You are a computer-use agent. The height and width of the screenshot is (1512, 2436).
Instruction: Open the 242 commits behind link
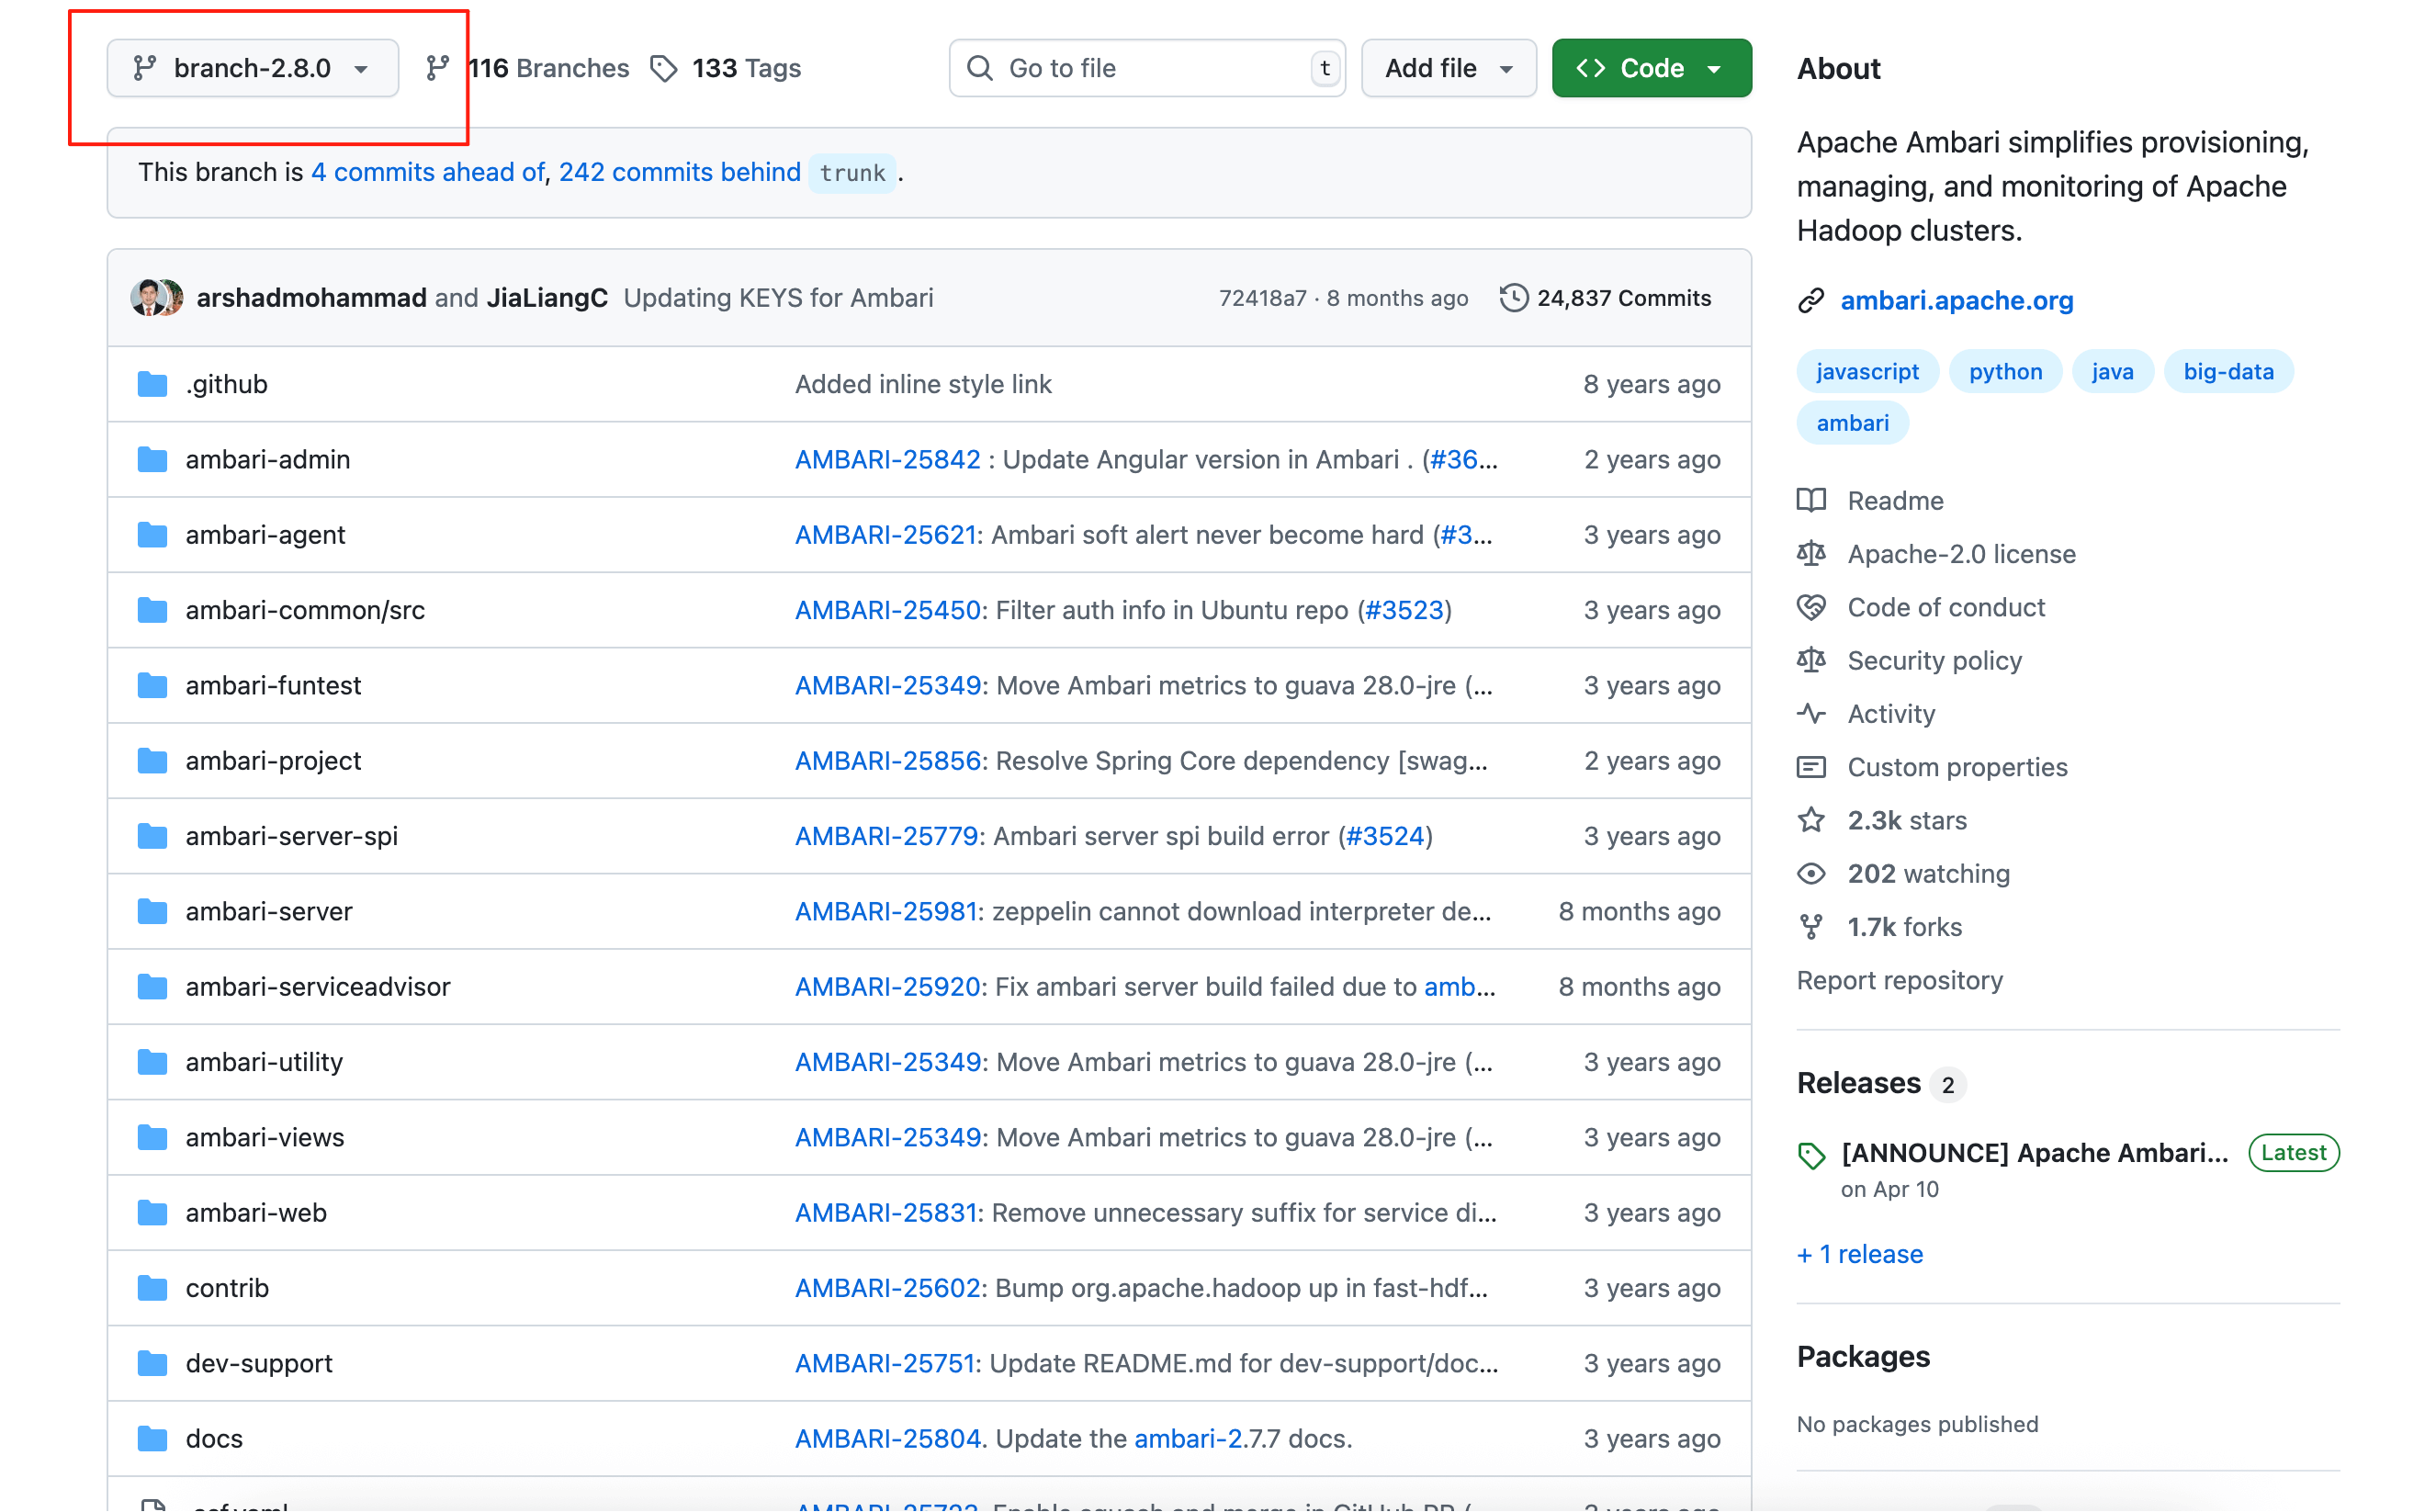pos(680,172)
